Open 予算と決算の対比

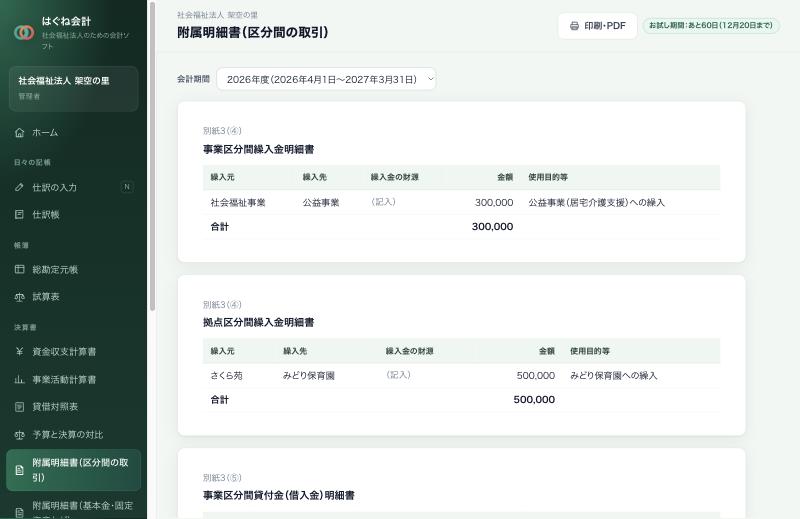pos(73,434)
